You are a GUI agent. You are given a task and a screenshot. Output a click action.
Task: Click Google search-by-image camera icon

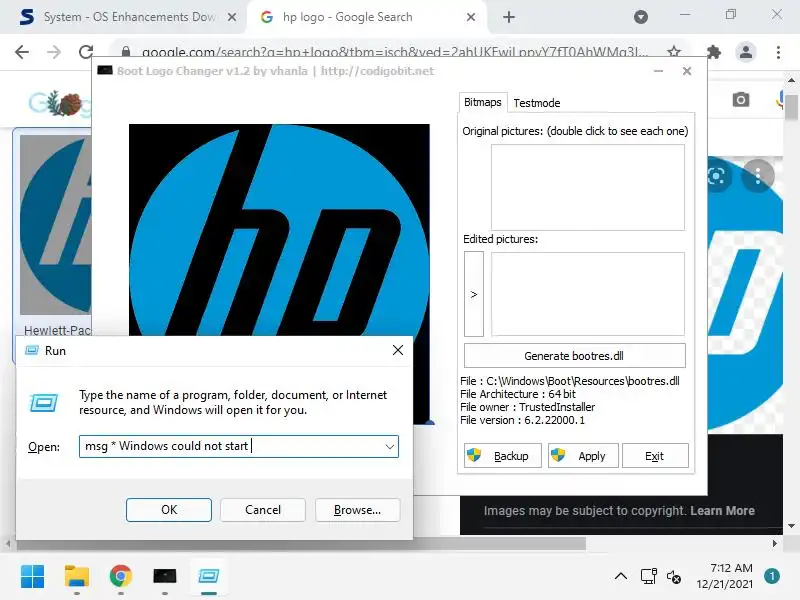coord(741,99)
